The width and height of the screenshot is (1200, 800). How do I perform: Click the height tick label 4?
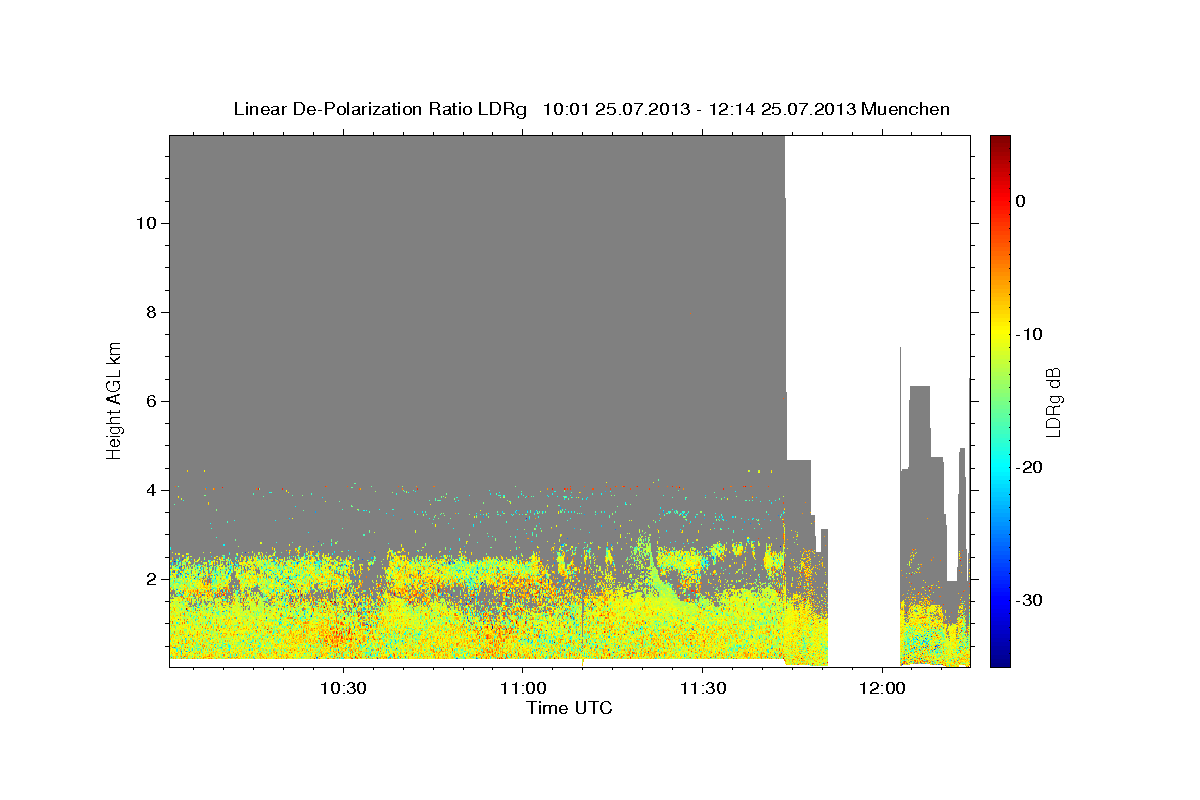[x=150, y=490]
